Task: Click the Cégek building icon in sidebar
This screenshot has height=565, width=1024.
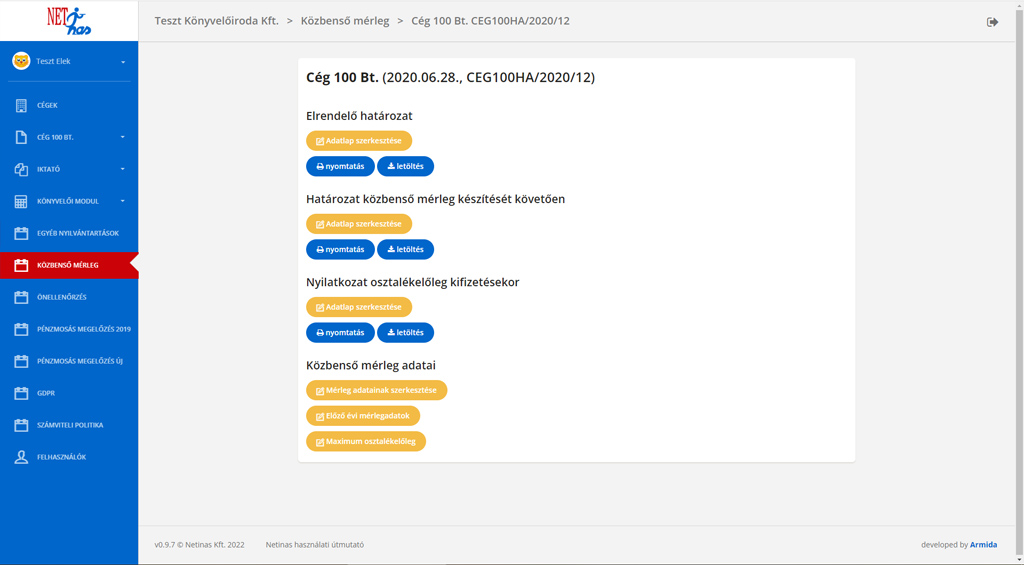Action: pyautogui.click(x=21, y=105)
